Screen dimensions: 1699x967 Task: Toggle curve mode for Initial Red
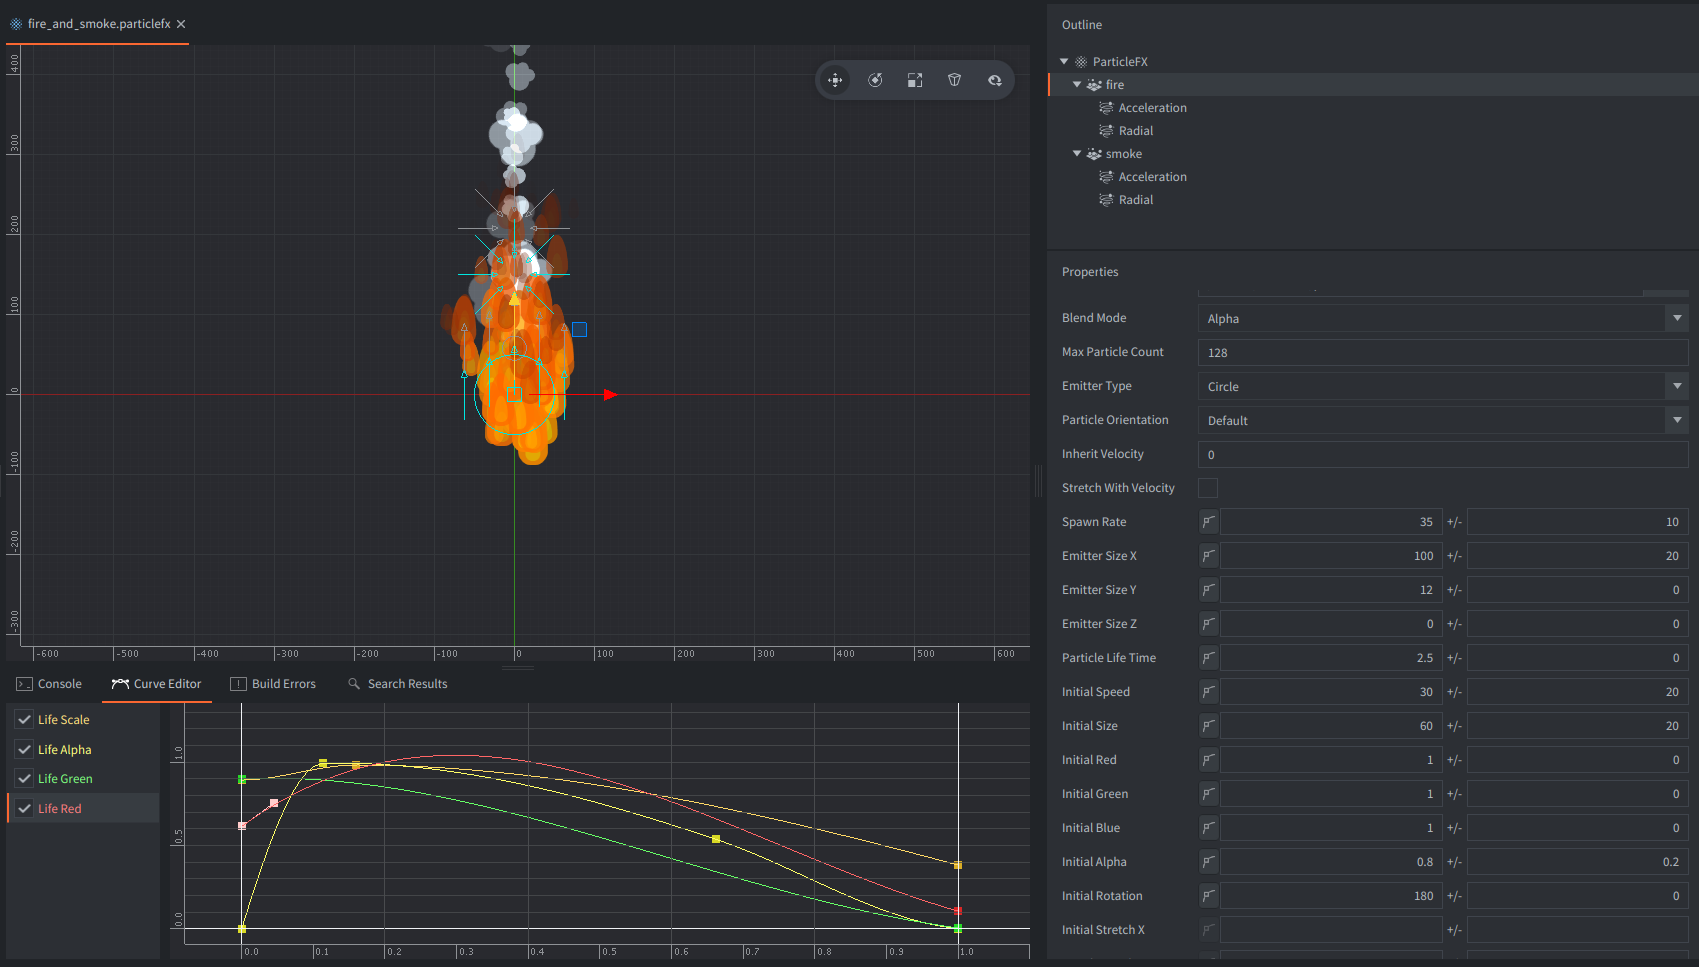coord(1209,760)
